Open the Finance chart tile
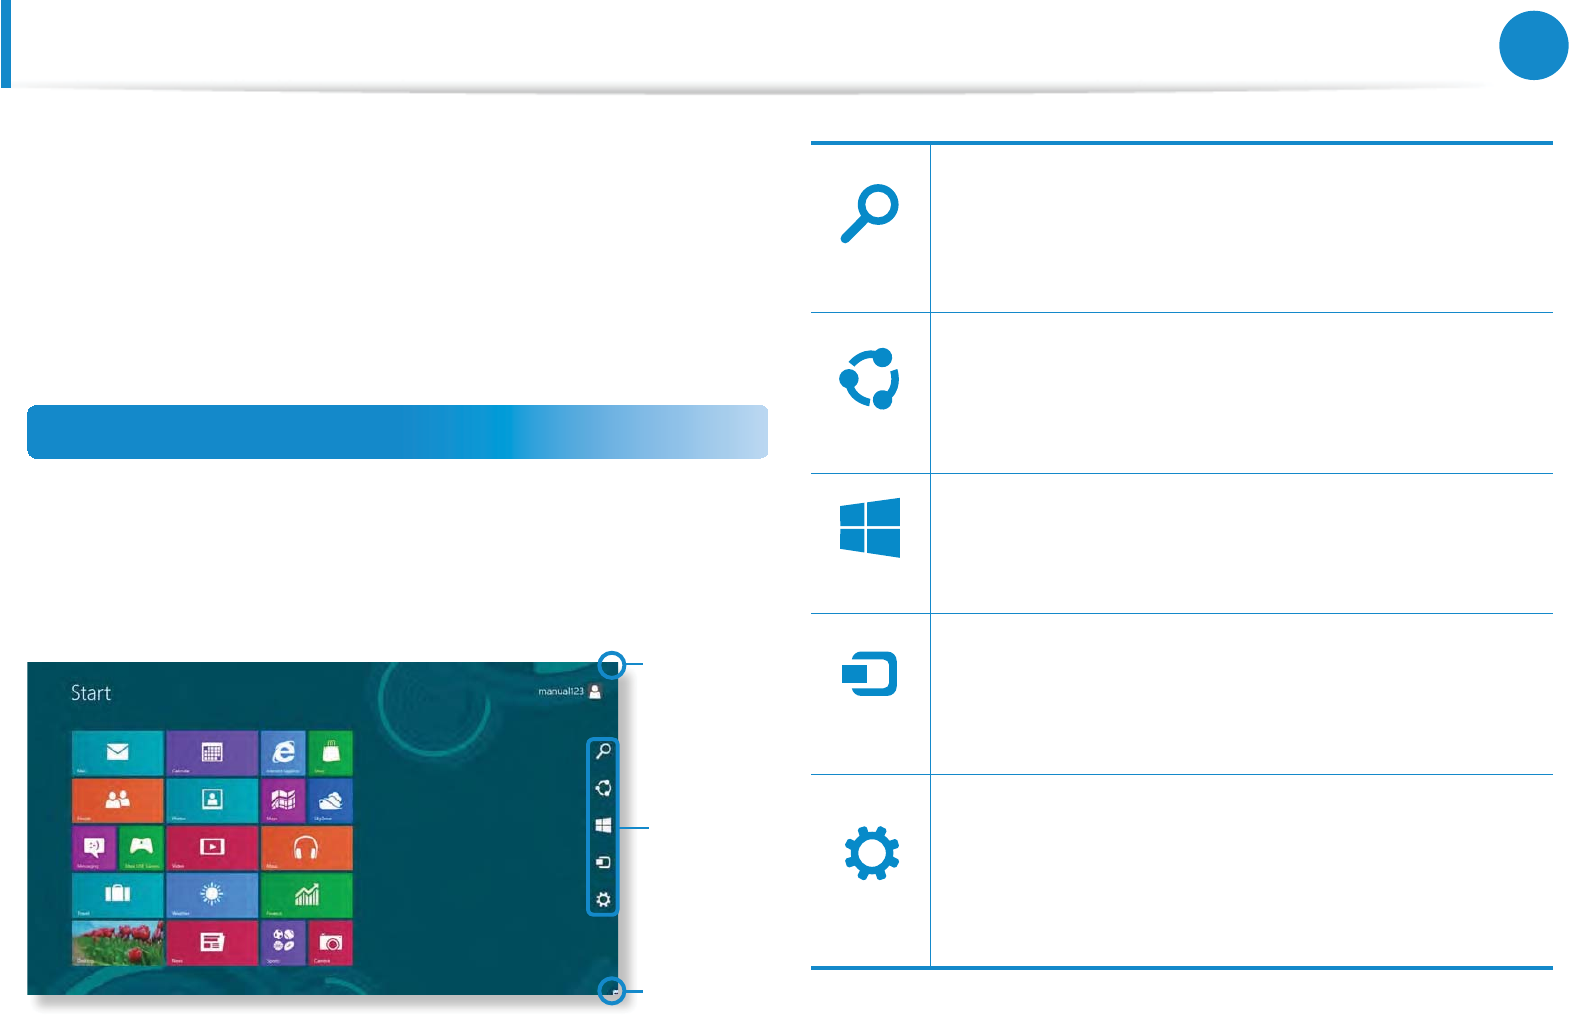This screenshot has height=1016, width=1569. [x=306, y=895]
